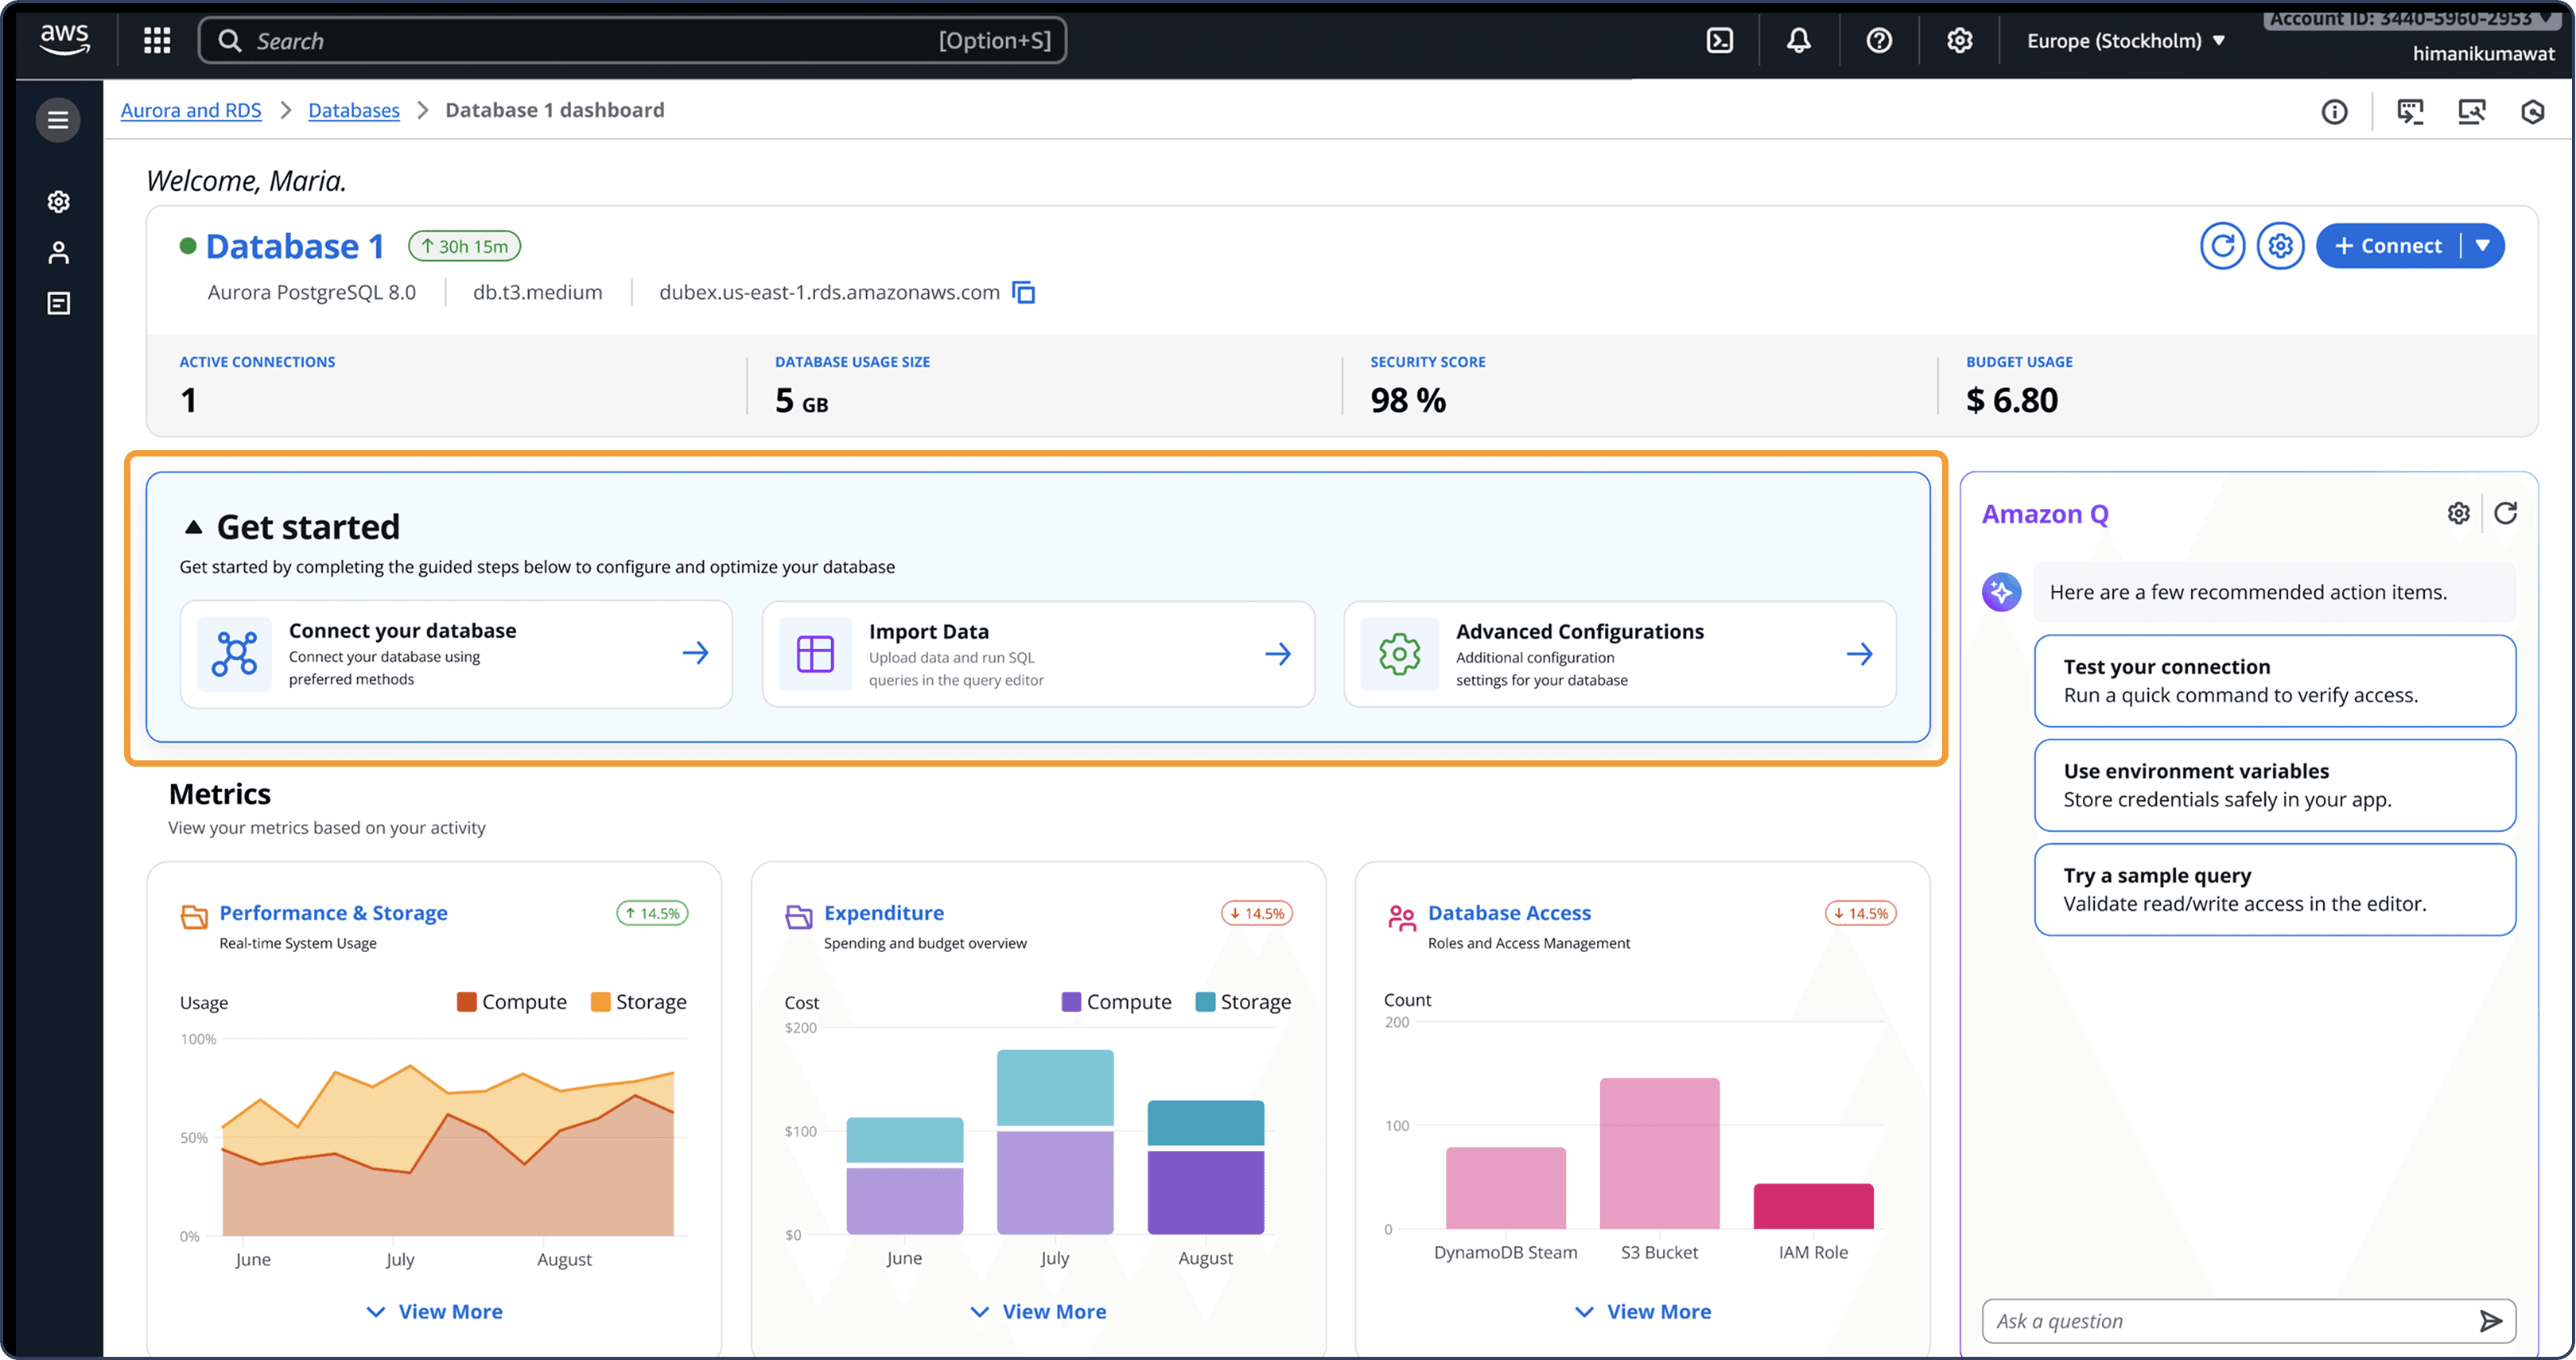Screen dimensions: 2576x1360
Task: Toggle the left hamburger navigation menu
Action: pos(58,120)
